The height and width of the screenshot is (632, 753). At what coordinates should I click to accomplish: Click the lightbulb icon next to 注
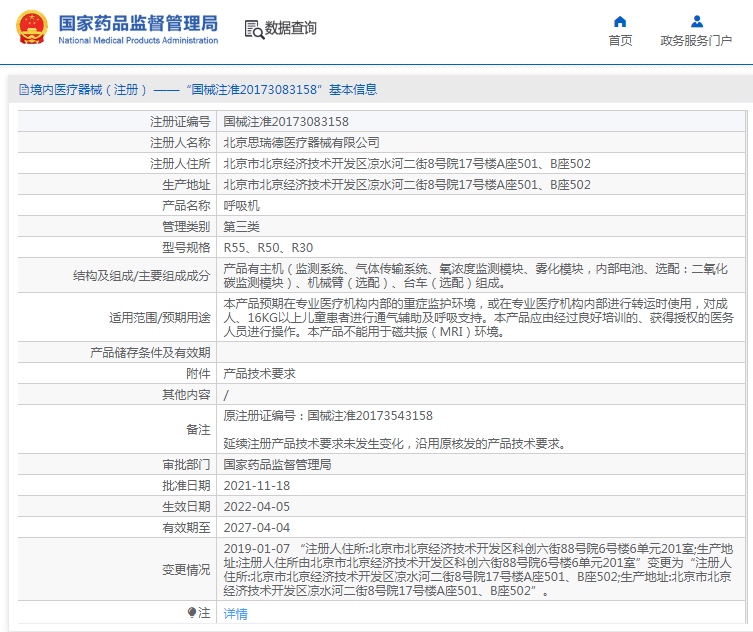point(192,612)
